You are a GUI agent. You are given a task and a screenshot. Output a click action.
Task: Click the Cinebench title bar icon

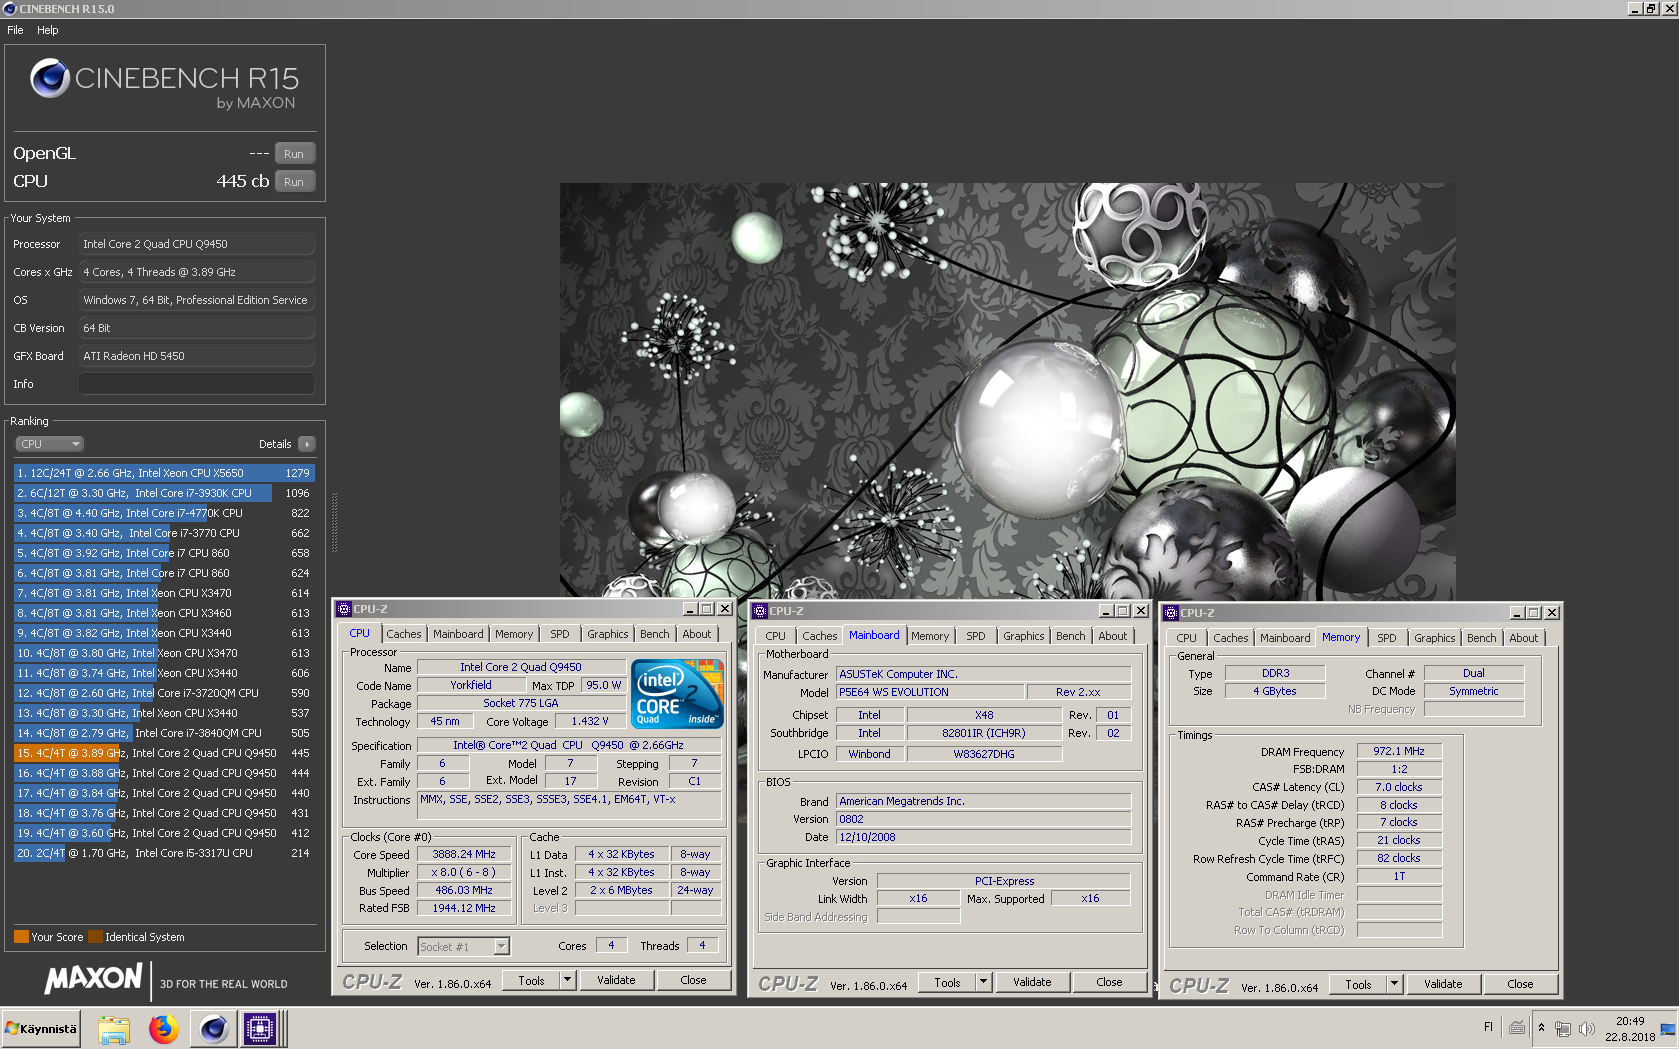pos(10,9)
